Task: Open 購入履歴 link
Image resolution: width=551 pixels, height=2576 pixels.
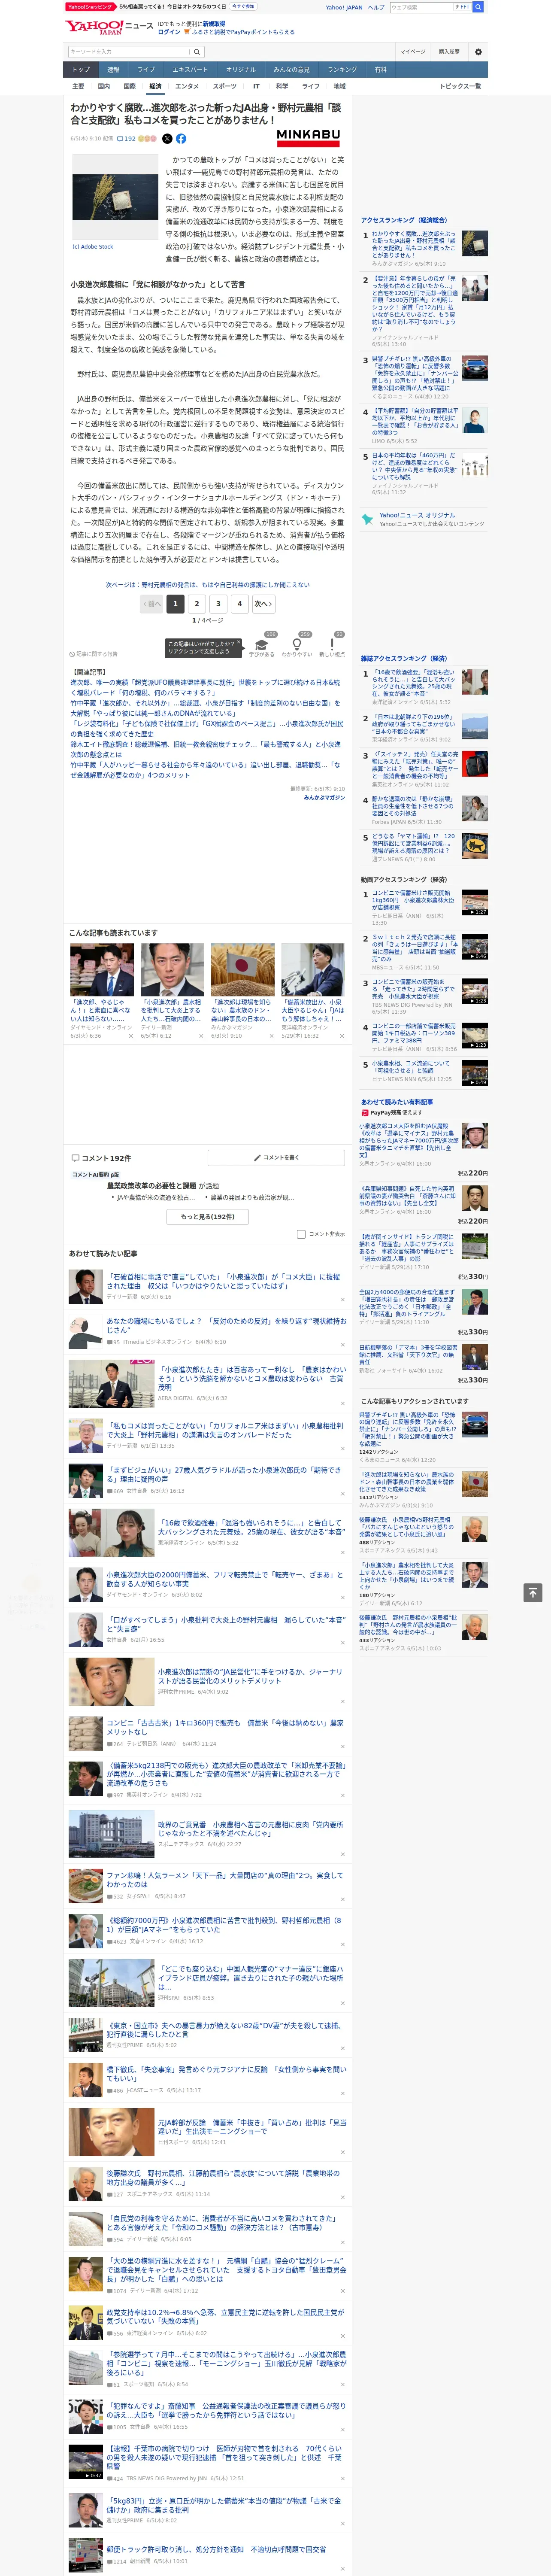Action: tap(449, 51)
